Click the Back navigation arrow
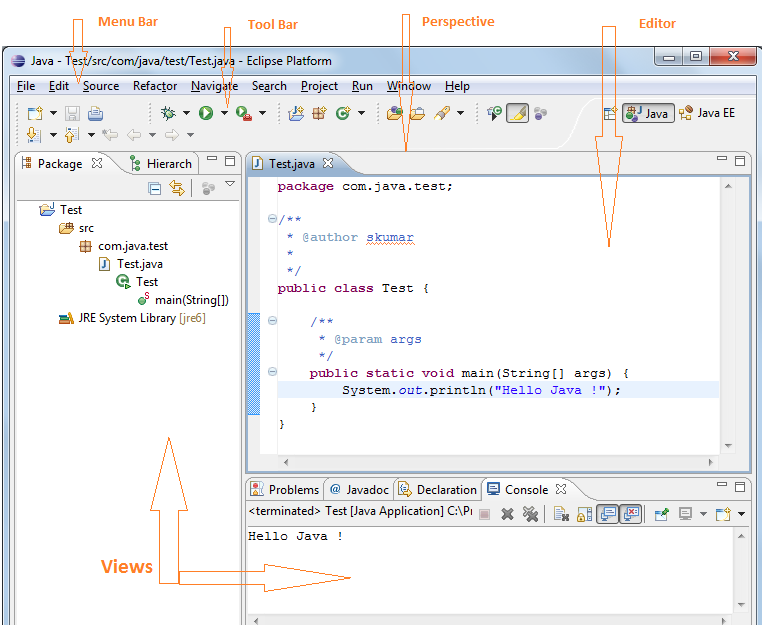 [x=134, y=135]
